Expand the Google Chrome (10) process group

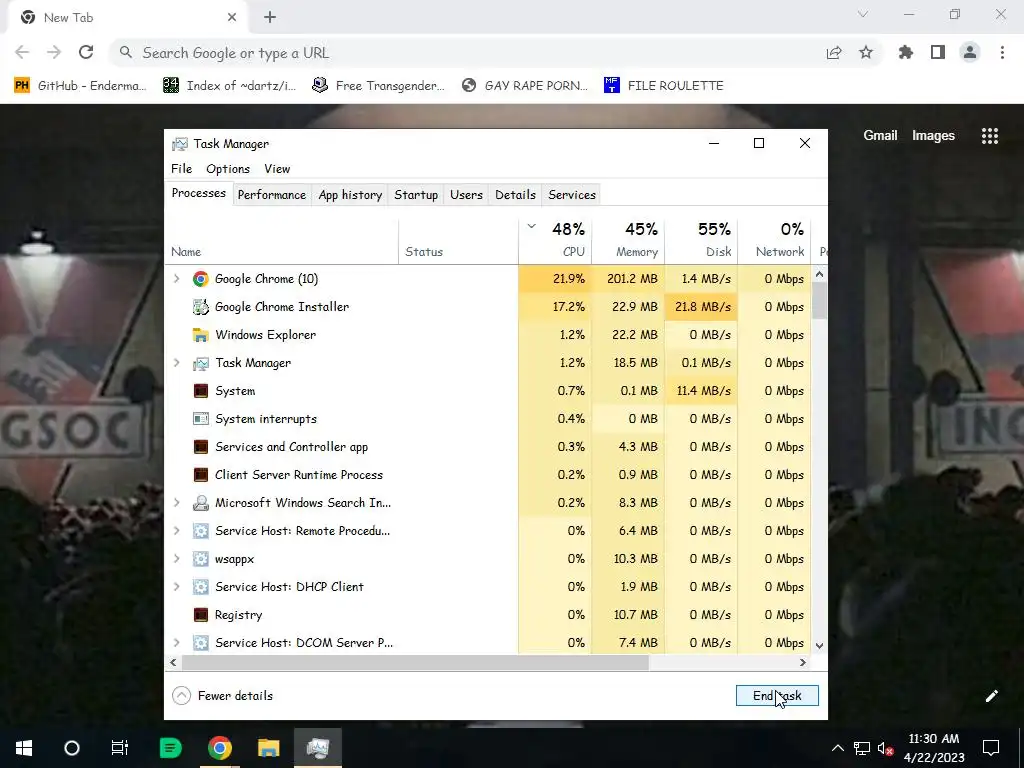(176, 279)
